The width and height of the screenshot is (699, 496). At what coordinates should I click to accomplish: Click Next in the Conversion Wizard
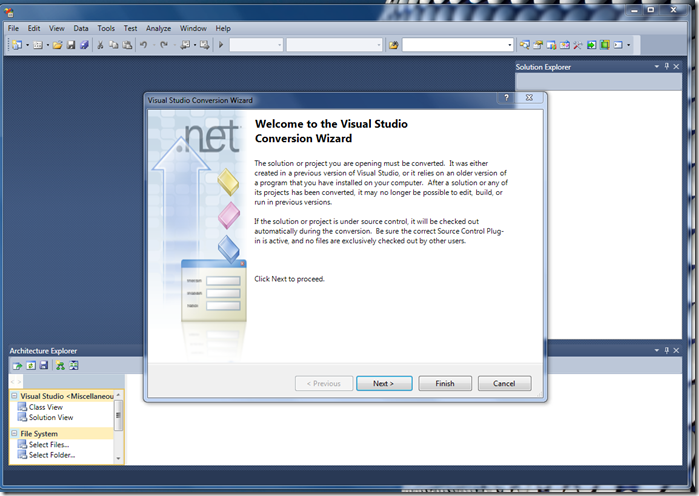[384, 383]
